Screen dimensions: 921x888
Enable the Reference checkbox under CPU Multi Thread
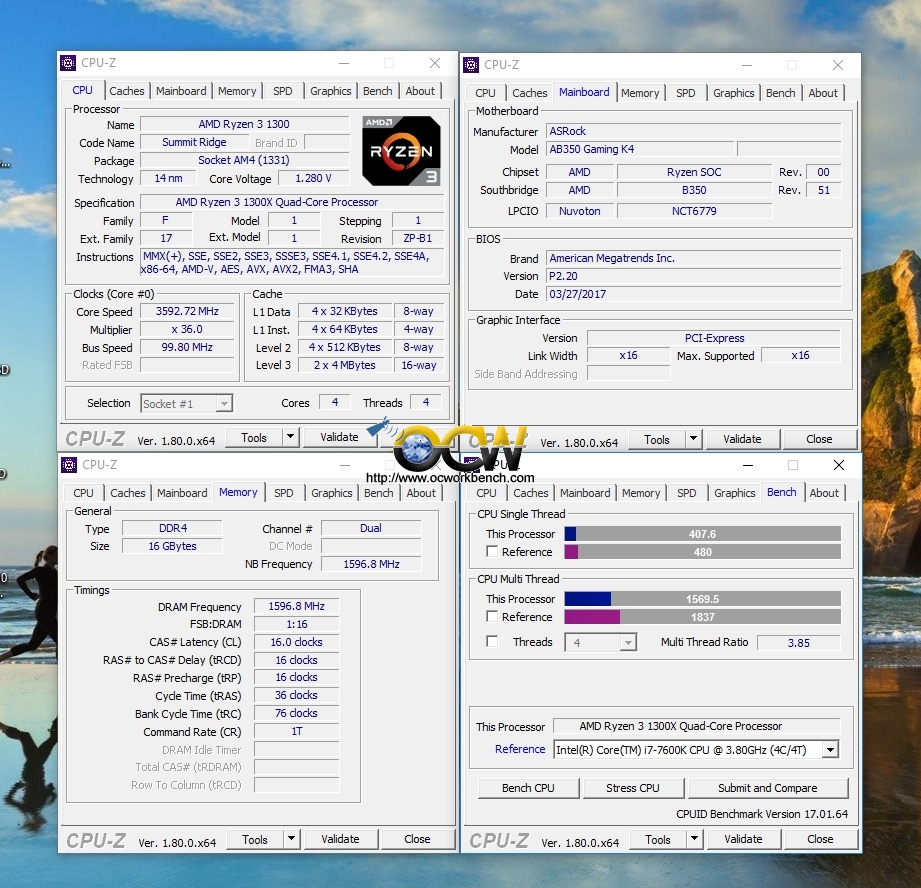click(492, 617)
